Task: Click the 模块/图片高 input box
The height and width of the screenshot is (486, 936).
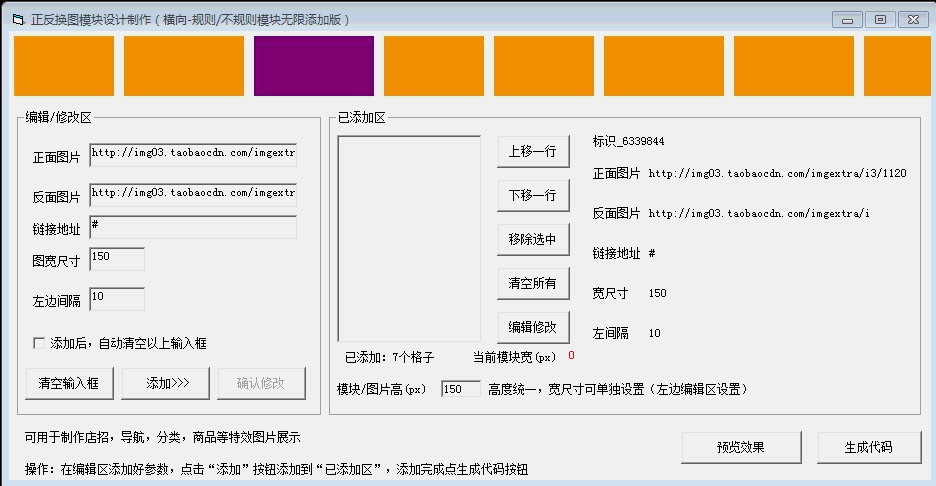Action: pyautogui.click(x=460, y=389)
